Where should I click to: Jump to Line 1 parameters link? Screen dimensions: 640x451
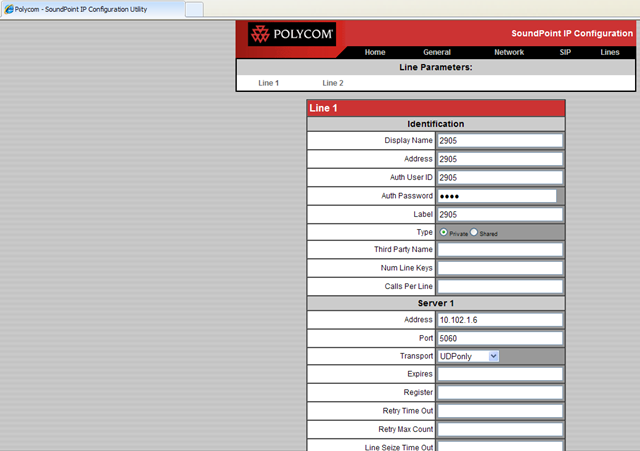268,83
